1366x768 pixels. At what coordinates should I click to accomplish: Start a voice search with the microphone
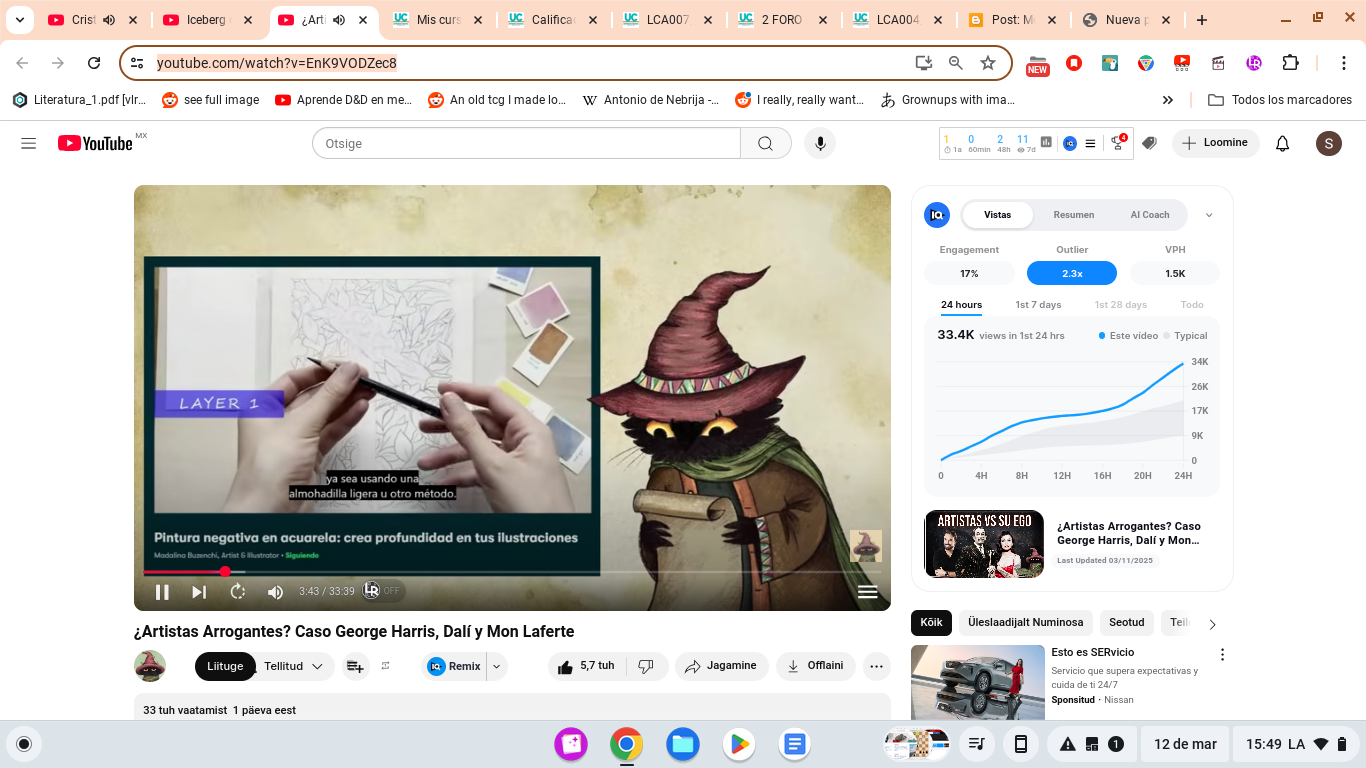pos(820,144)
